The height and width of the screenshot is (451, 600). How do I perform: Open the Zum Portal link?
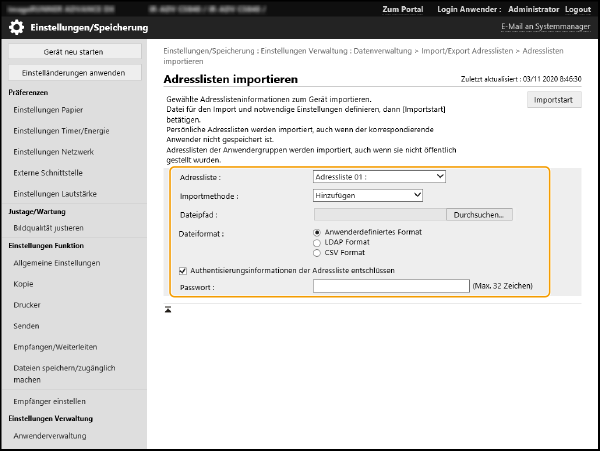402,9
